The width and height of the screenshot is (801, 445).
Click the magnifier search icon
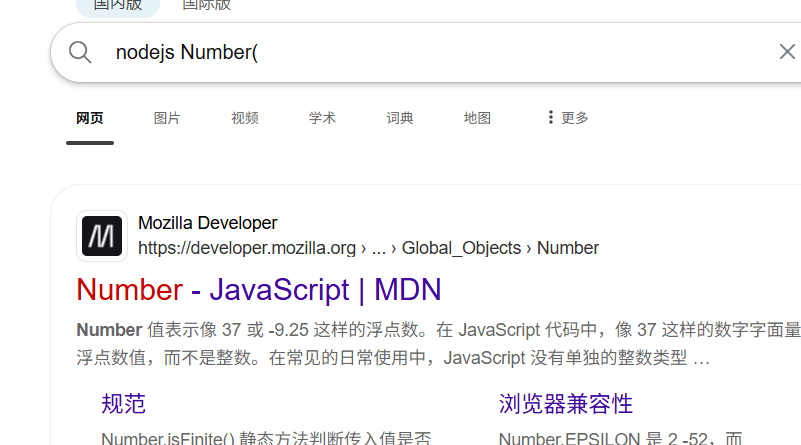click(80, 52)
